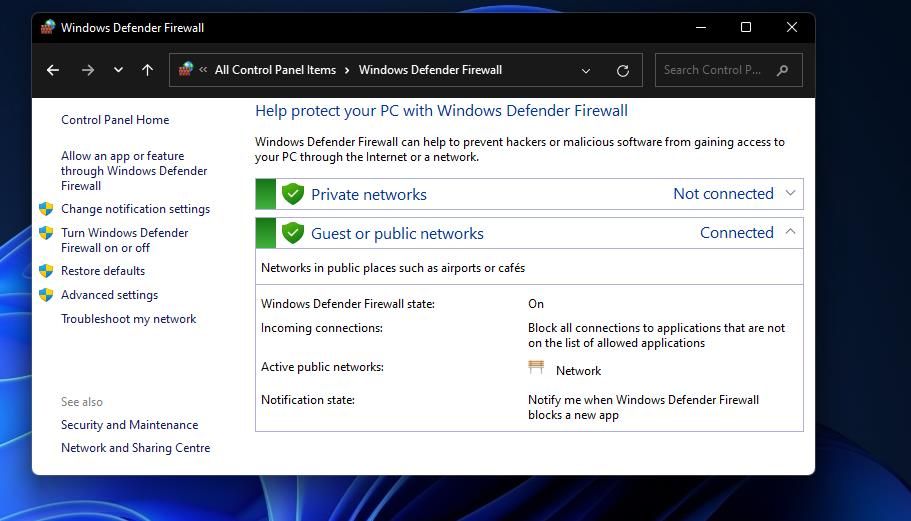Click the Search Control Panel field
911x521 pixels.
715,70
